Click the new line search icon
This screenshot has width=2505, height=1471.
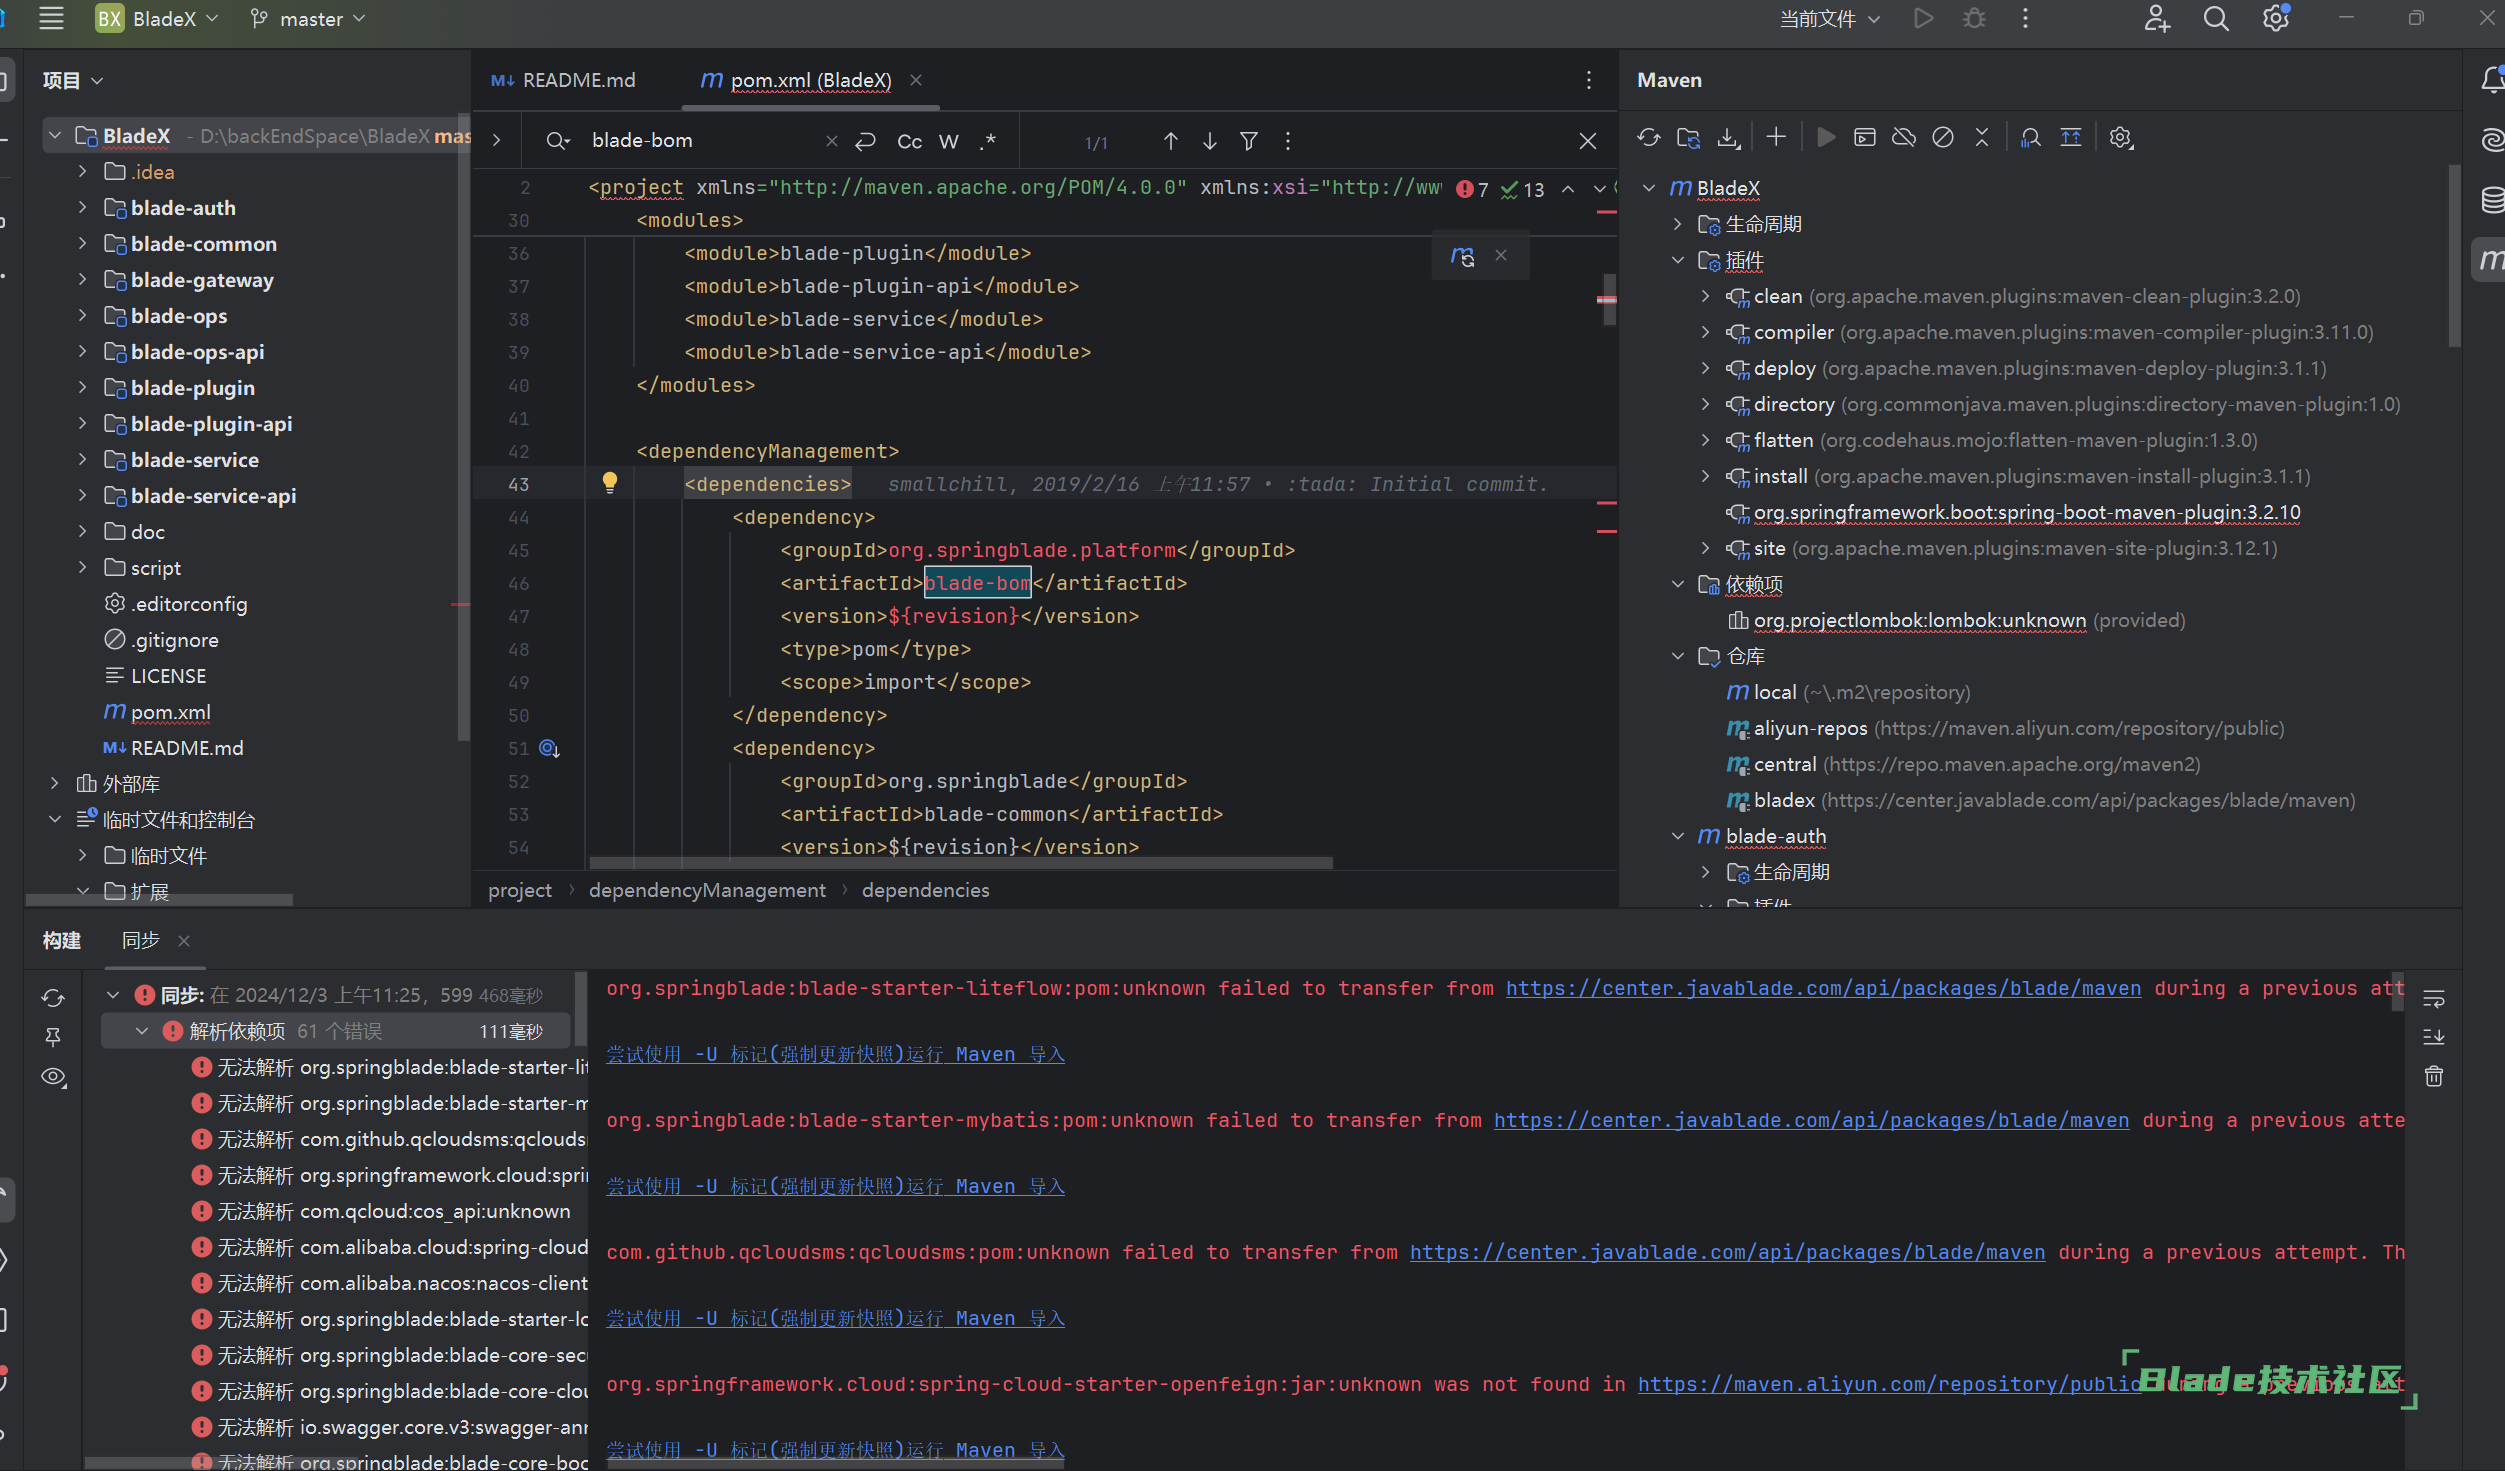(866, 141)
